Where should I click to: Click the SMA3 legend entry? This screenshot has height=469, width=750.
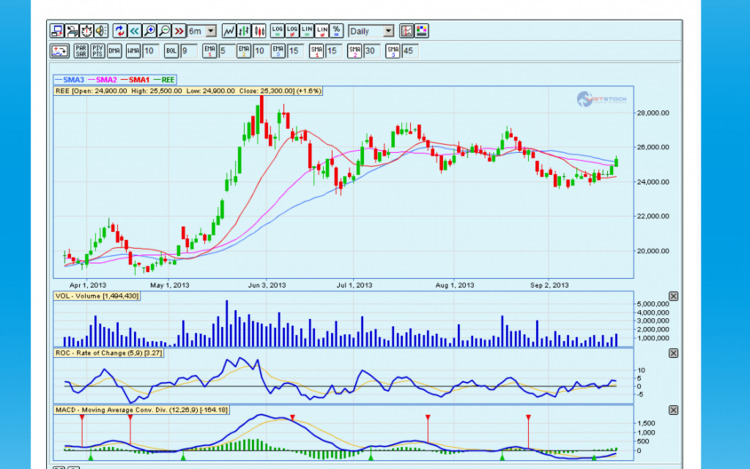coord(70,80)
